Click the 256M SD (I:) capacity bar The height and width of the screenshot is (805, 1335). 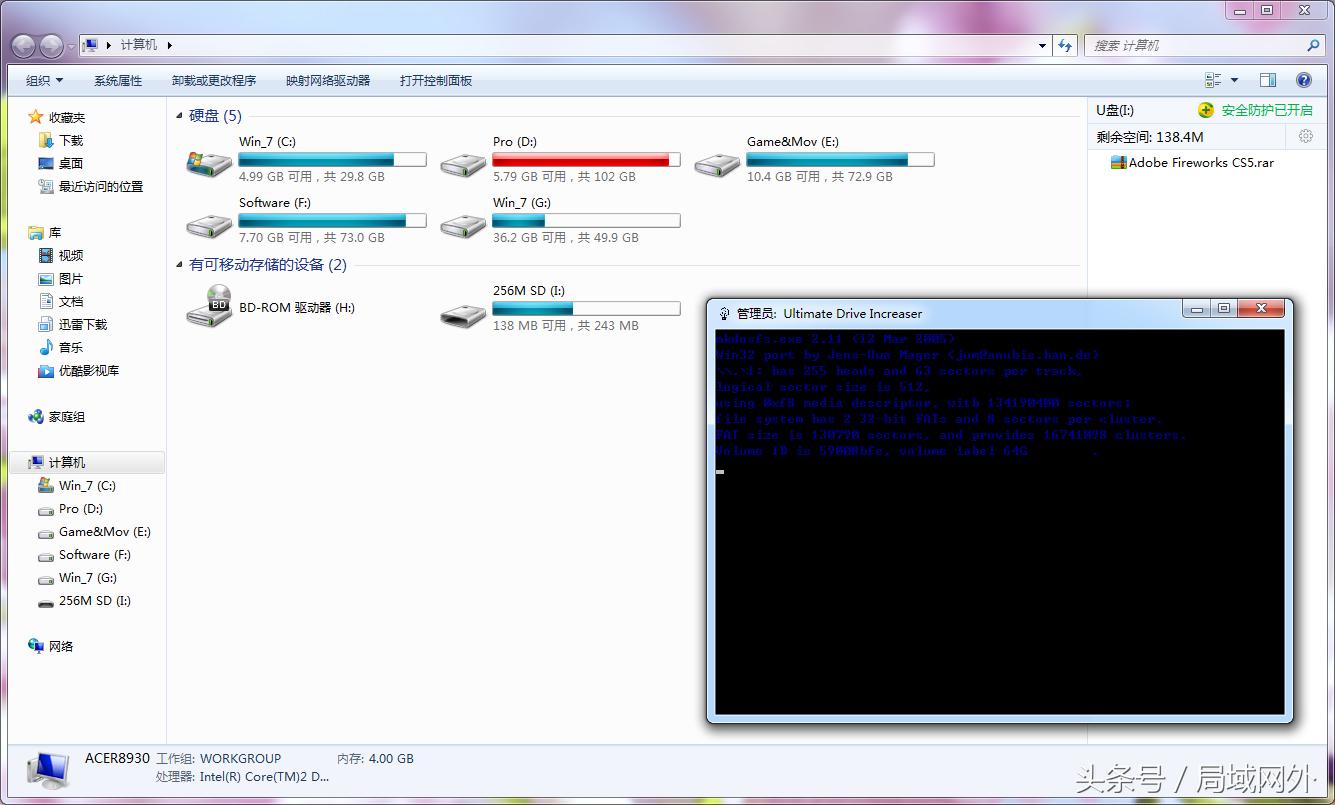tap(586, 309)
